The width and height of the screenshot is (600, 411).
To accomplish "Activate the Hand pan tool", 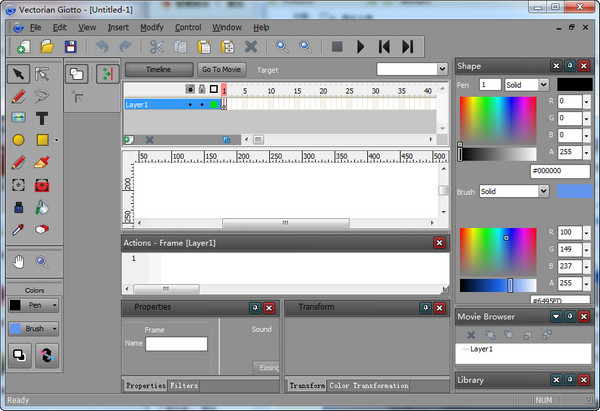I will tap(18, 262).
